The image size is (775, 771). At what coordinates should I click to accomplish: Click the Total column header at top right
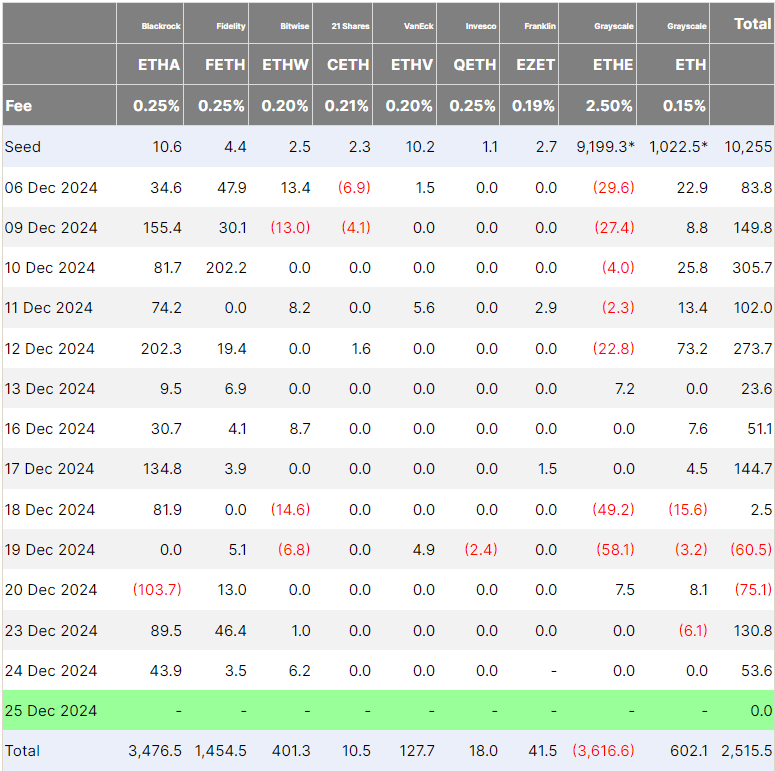coord(752,24)
